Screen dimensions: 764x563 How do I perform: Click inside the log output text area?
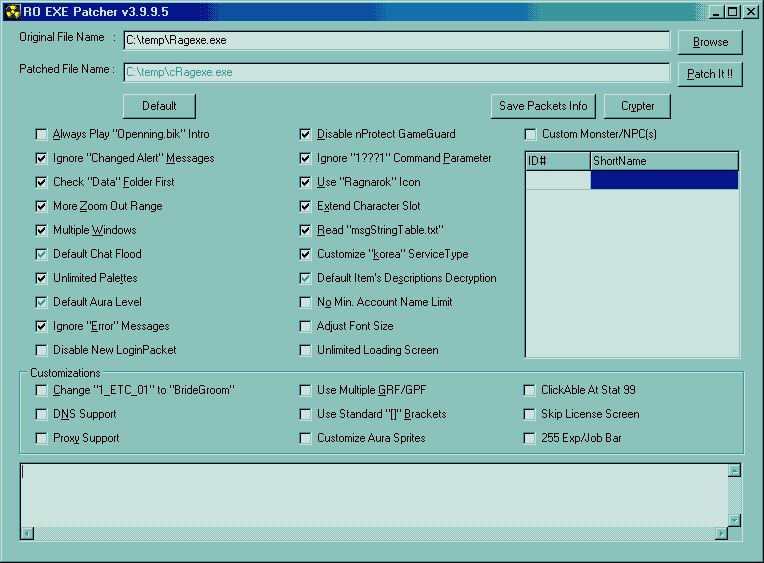(x=374, y=495)
